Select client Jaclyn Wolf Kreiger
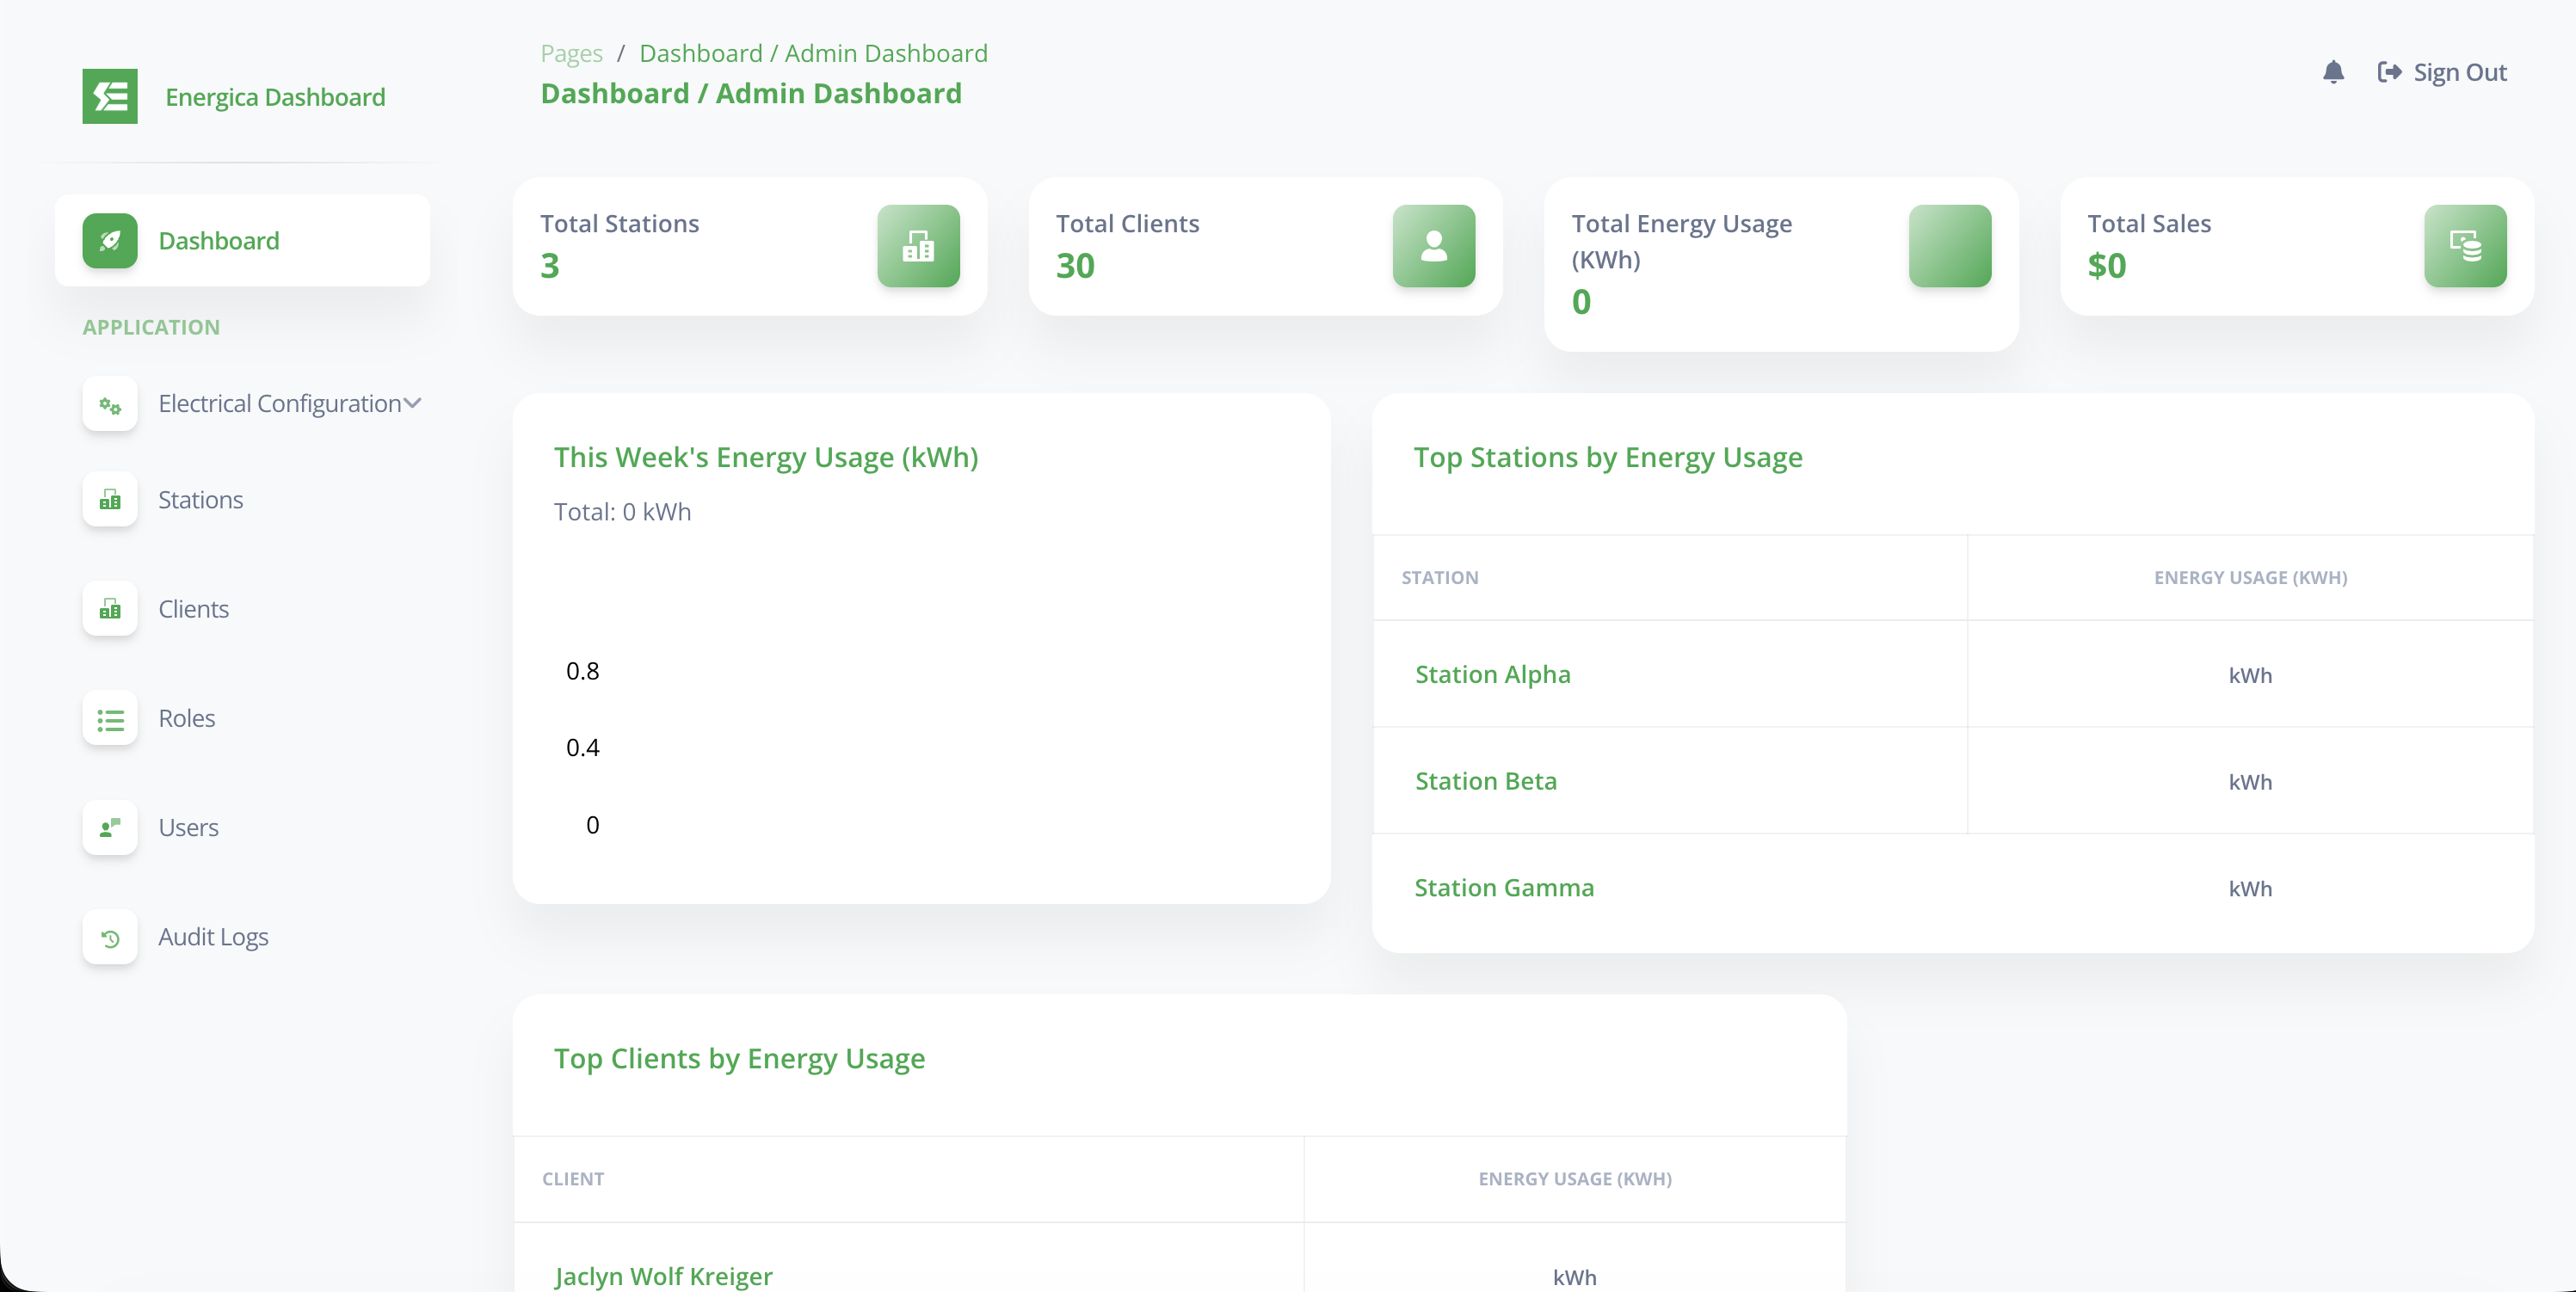The height and width of the screenshot is (1292, 2576). click(663, 1276)
